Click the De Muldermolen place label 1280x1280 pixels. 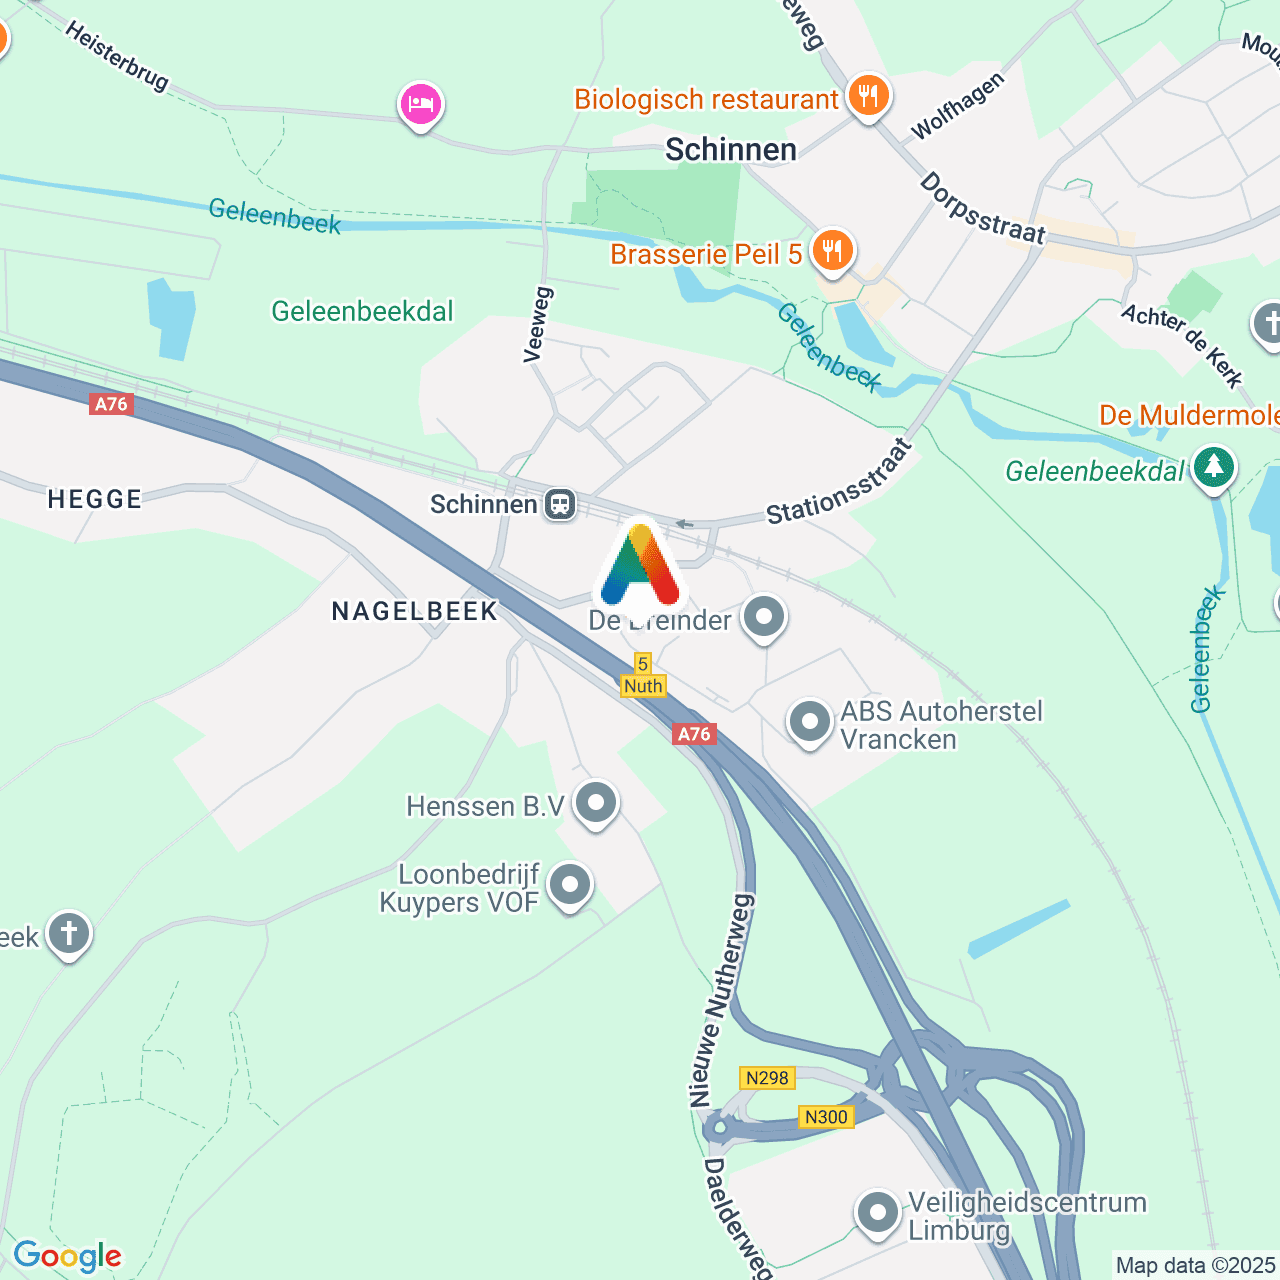tap(1189, 414)
